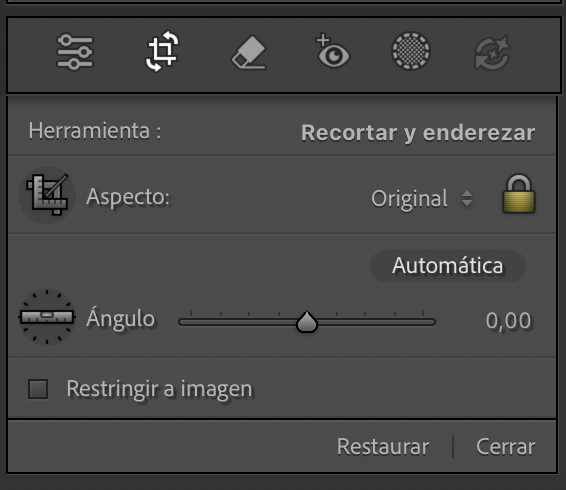Click the grayed-out sparkle refresh icon
The height and width of the screenshot is (490, 566).
coord(492,53)
